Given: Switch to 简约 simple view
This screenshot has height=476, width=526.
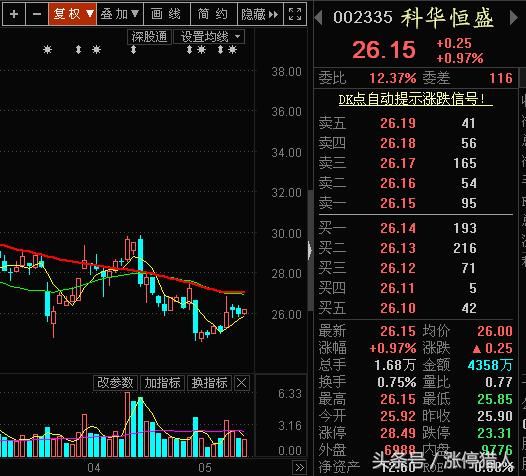Looking at the screenshot, I should (214, 14).
